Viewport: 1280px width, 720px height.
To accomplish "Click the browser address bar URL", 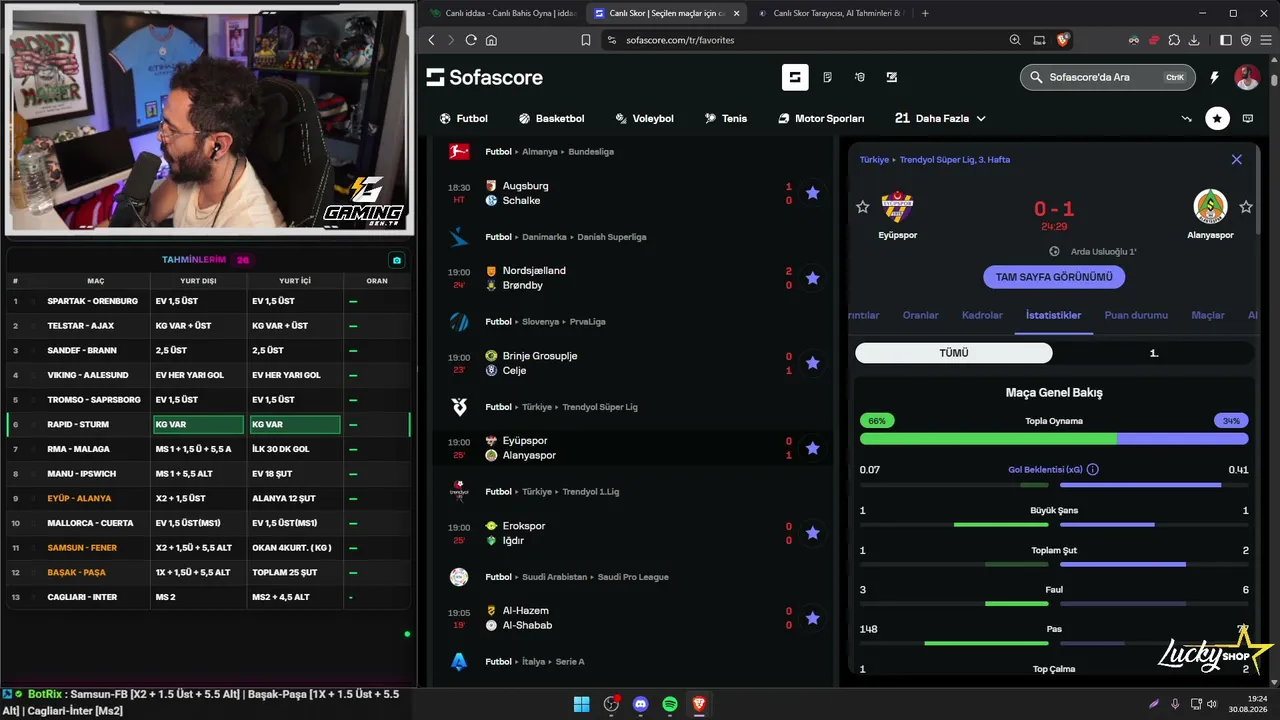I will point(680,40).
